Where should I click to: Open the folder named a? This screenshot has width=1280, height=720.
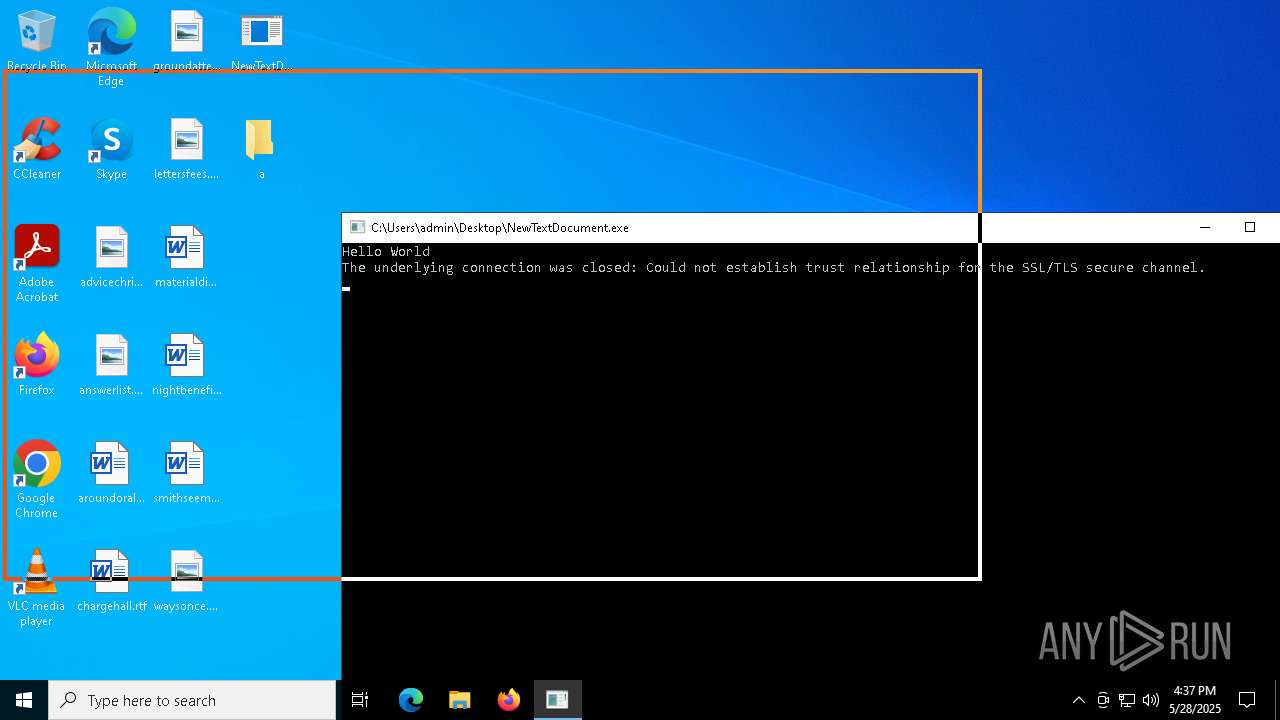tap(260, 148)
